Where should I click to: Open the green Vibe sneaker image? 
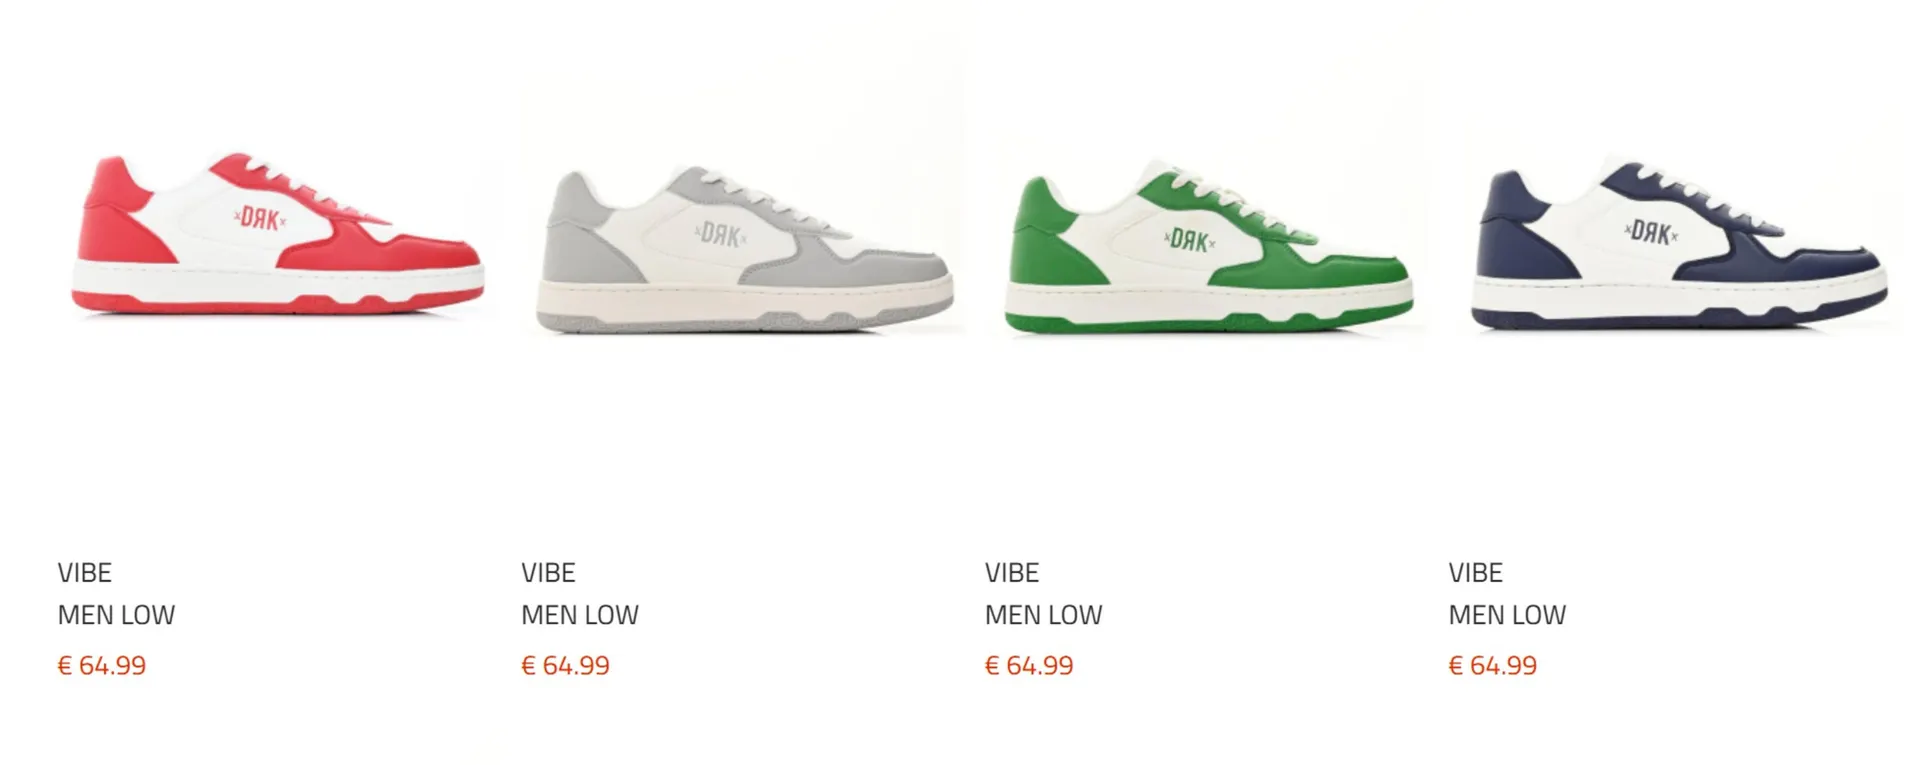click(1209, 245)
